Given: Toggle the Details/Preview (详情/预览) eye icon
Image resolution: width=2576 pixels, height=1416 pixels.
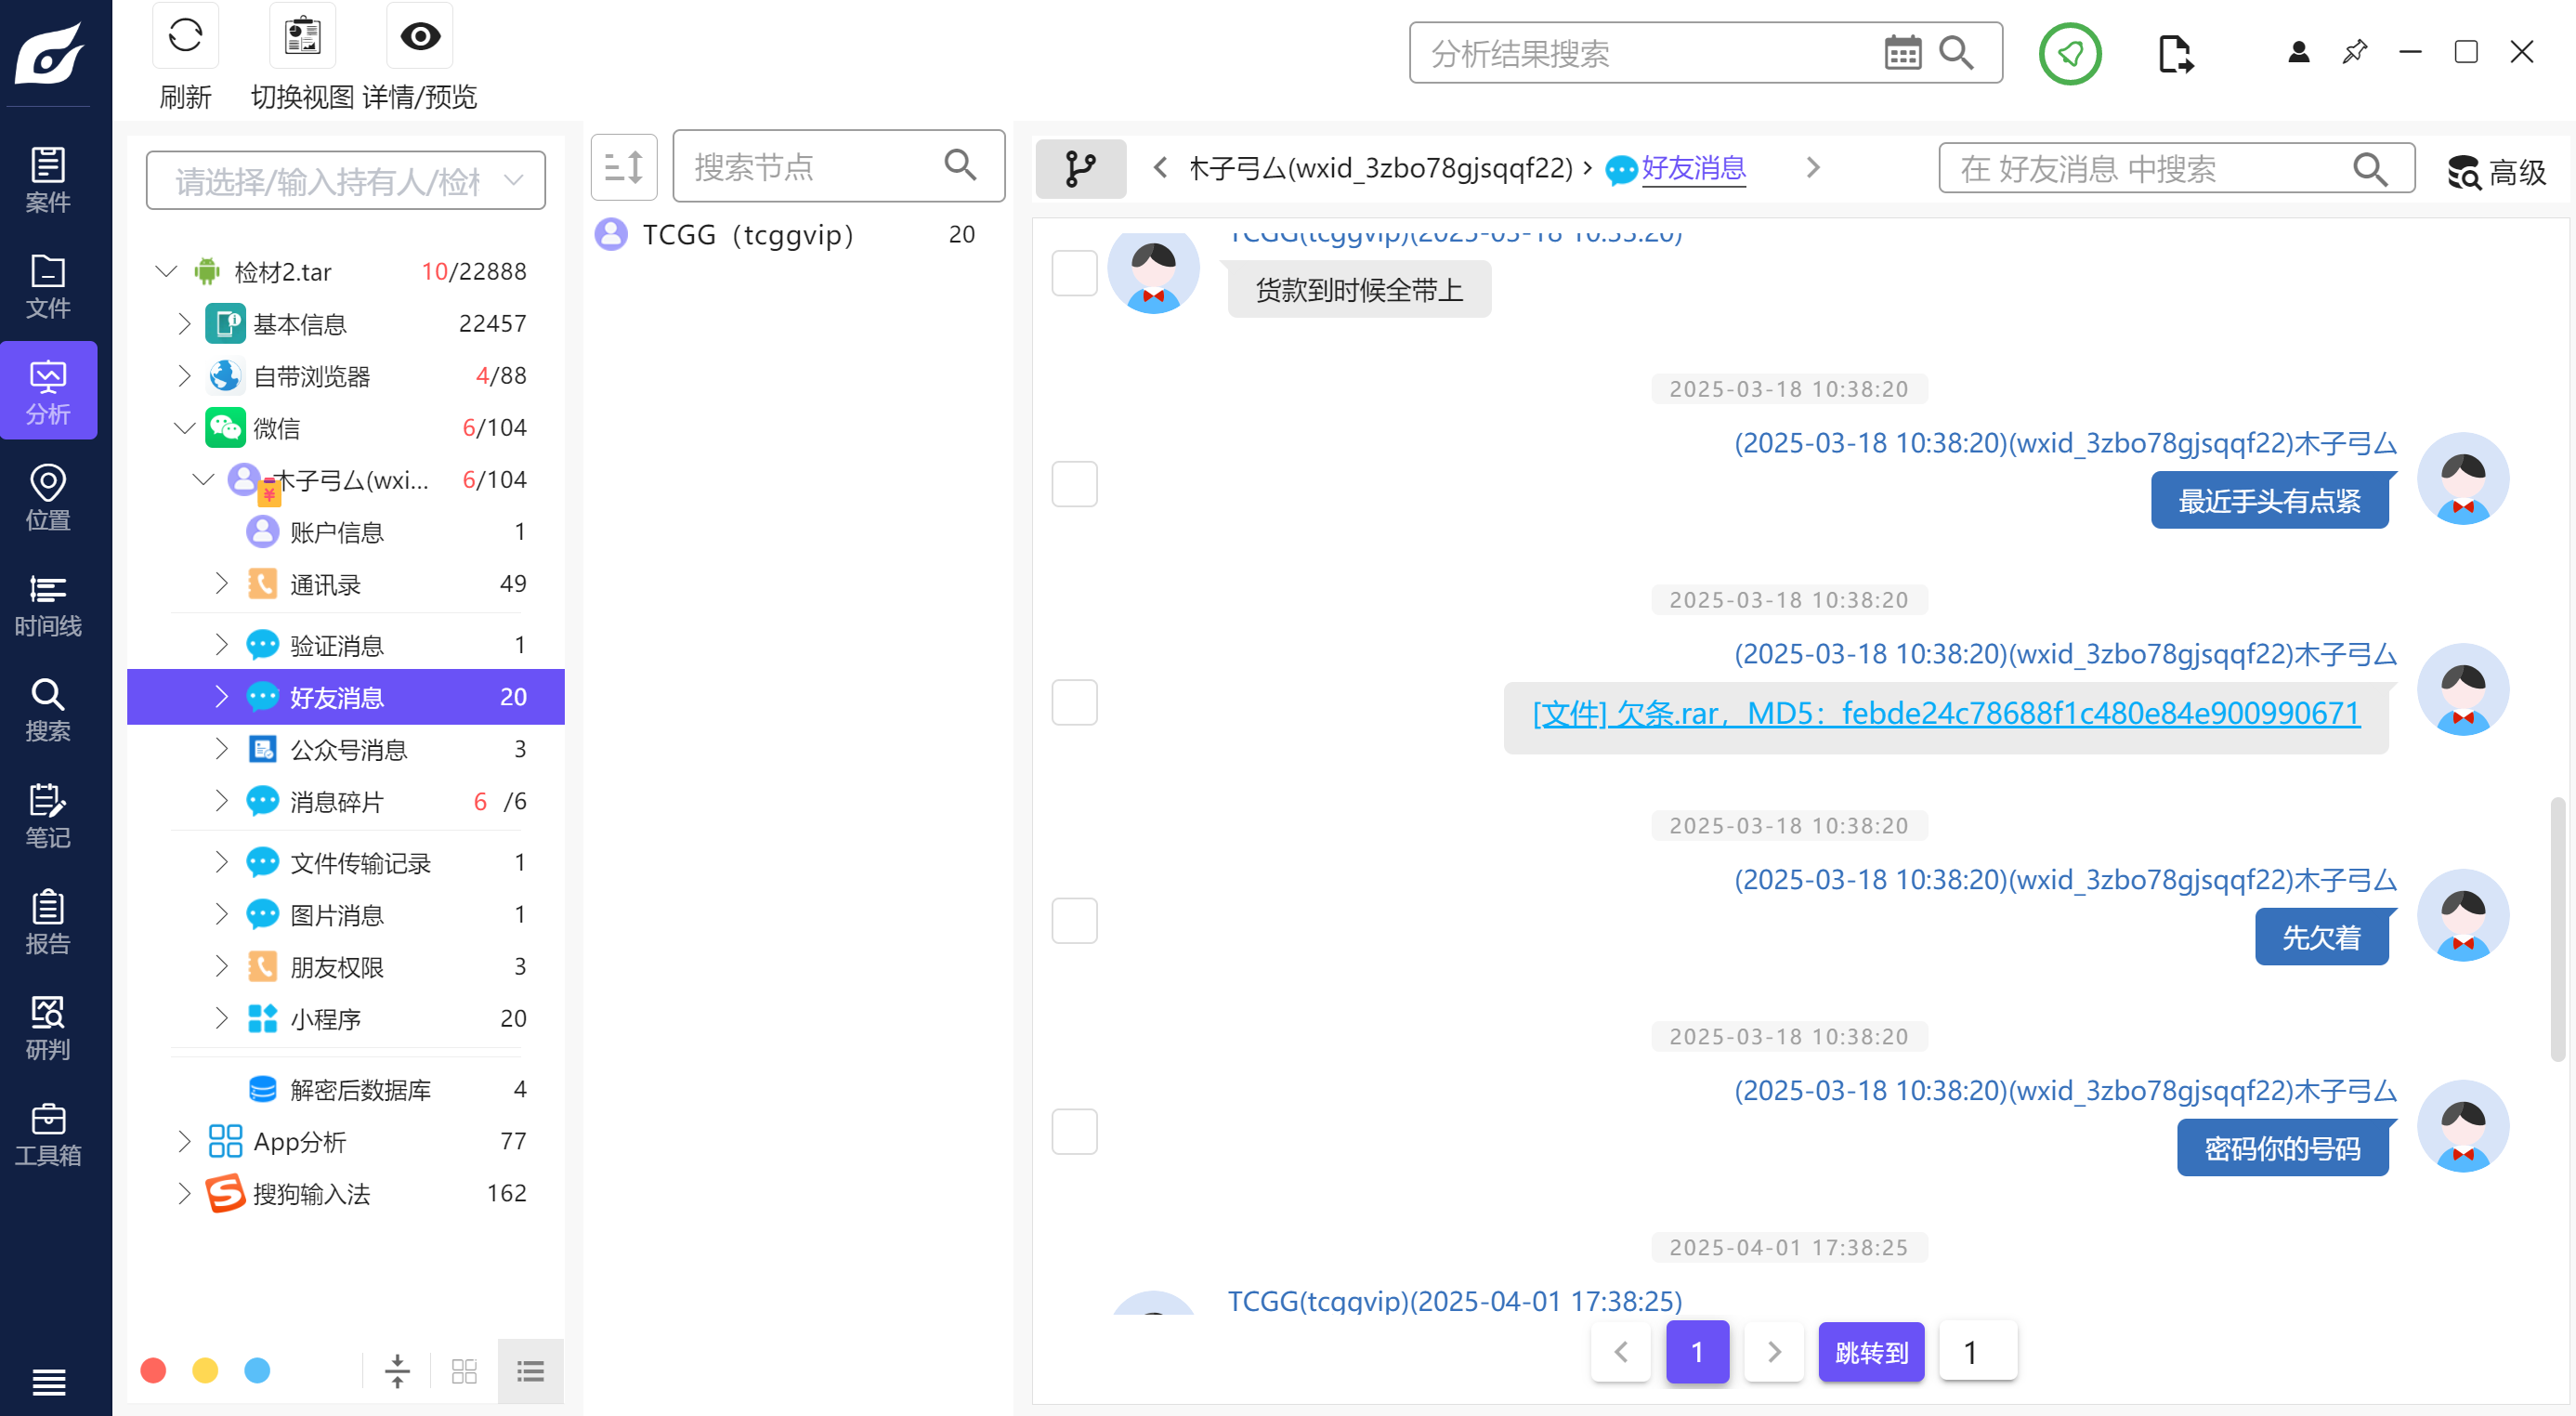Looking at the screenshot, I should click(420, 37).
